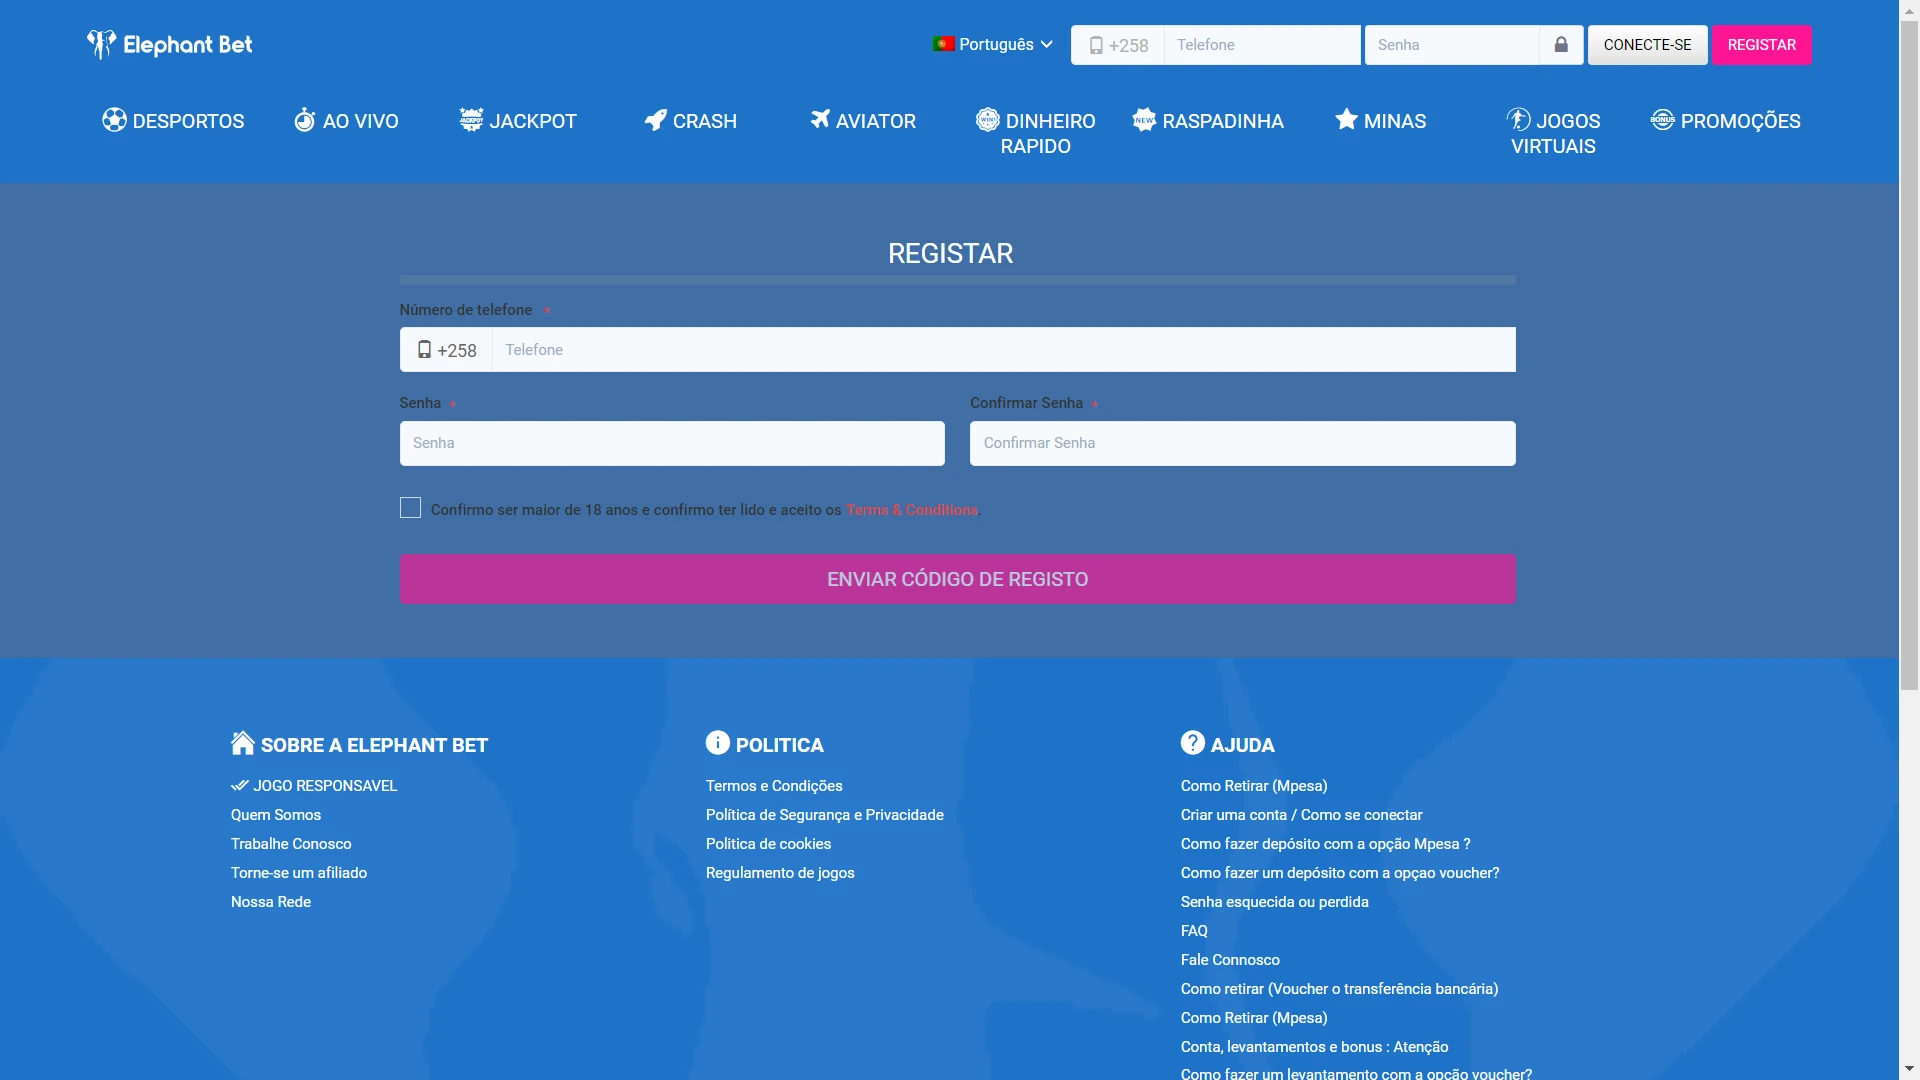Go to PROMOÇÕES page
1920x1080 pixels.
point(1726,121)
